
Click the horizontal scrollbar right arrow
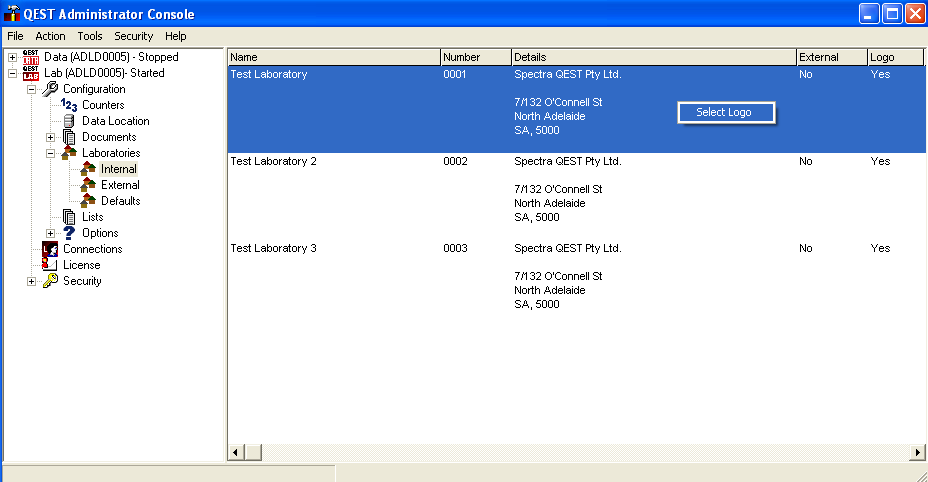[918, 453]
